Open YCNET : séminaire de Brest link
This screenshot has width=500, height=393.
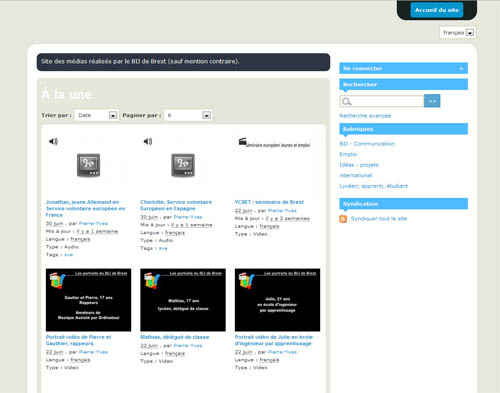(269, 202)
